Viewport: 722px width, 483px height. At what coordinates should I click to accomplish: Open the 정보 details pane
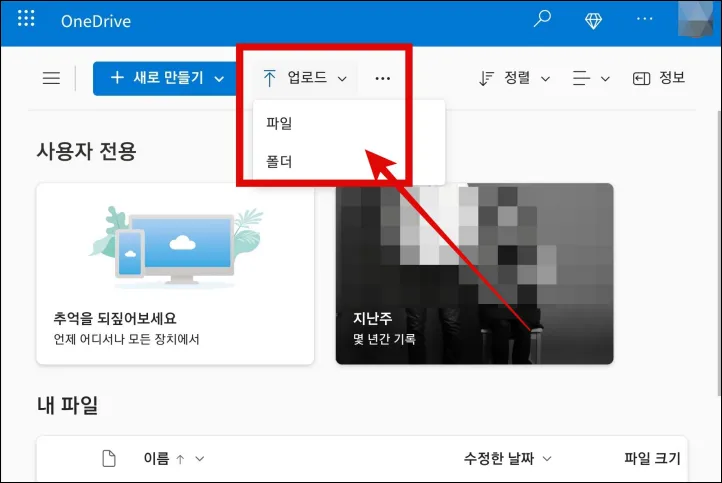659,78
